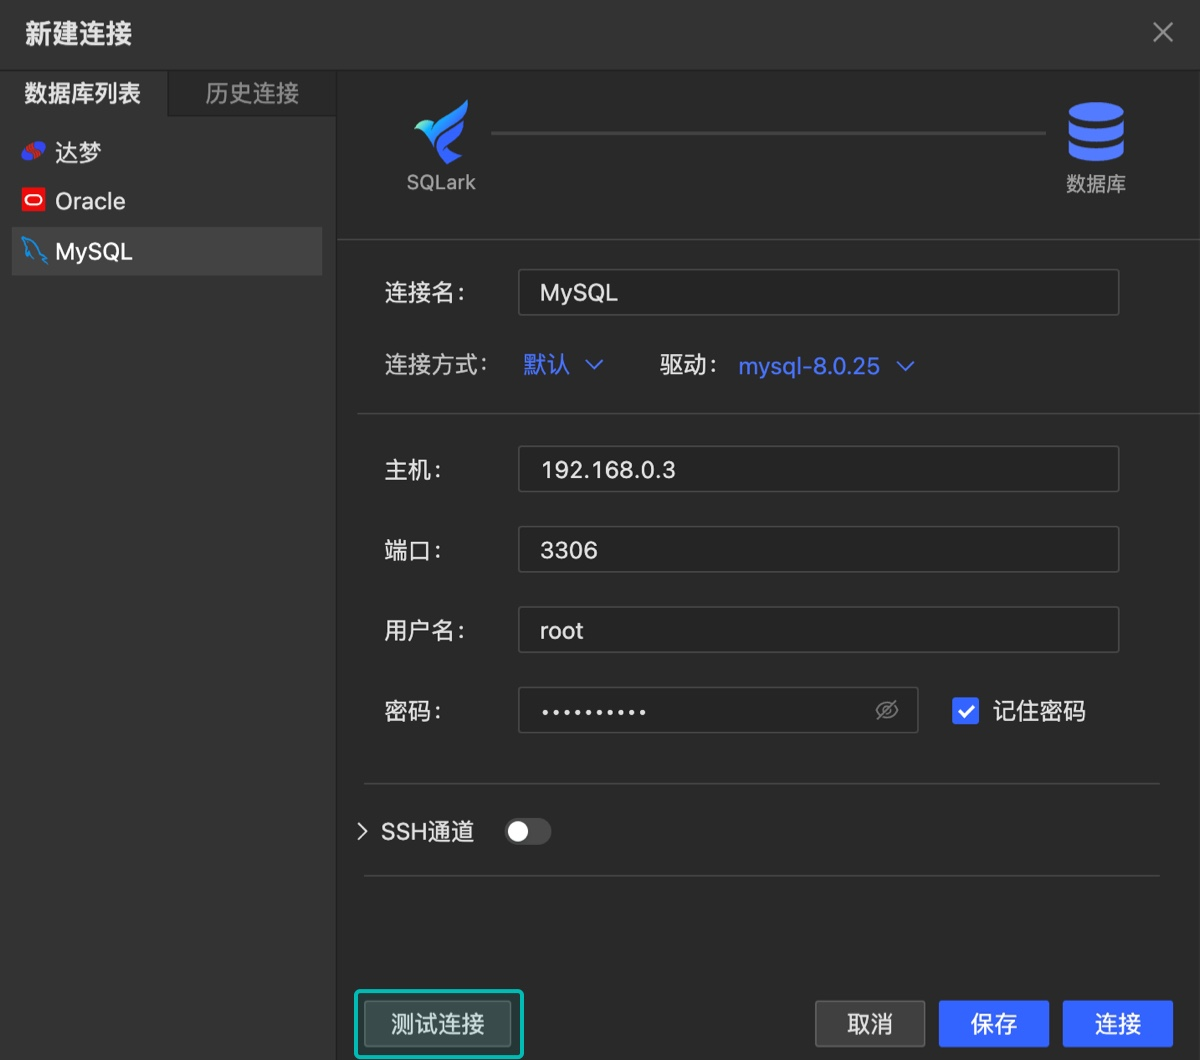The height and width of the screenshot is (1060, 1200).
Task: Focus the 密码 input field
Action: pyautogui.click(x=718, y=710)
